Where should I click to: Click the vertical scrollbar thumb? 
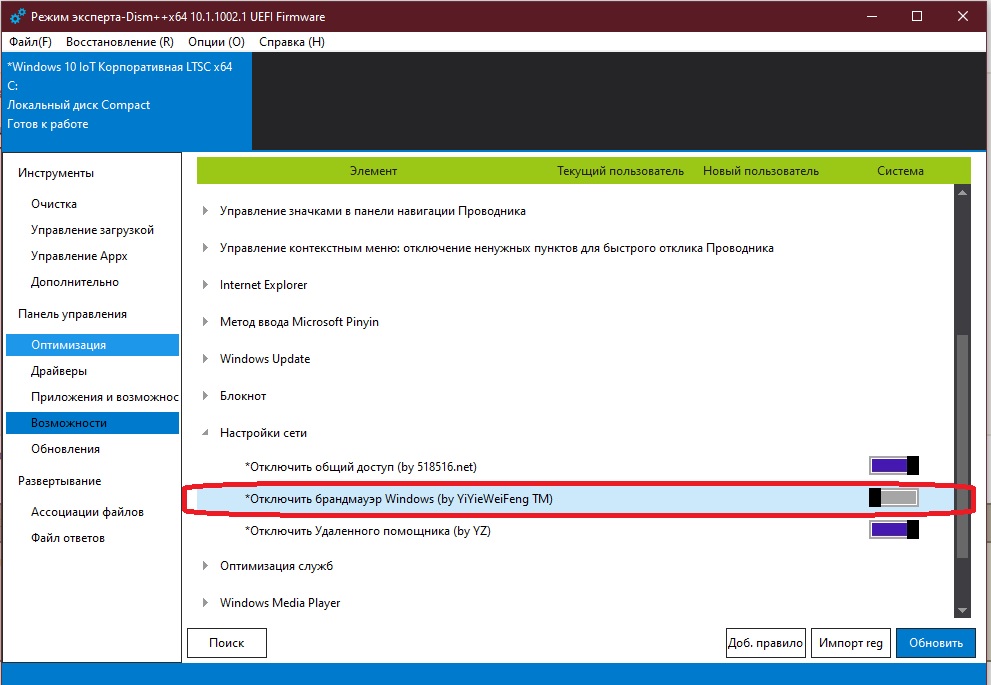pos(963,446)
